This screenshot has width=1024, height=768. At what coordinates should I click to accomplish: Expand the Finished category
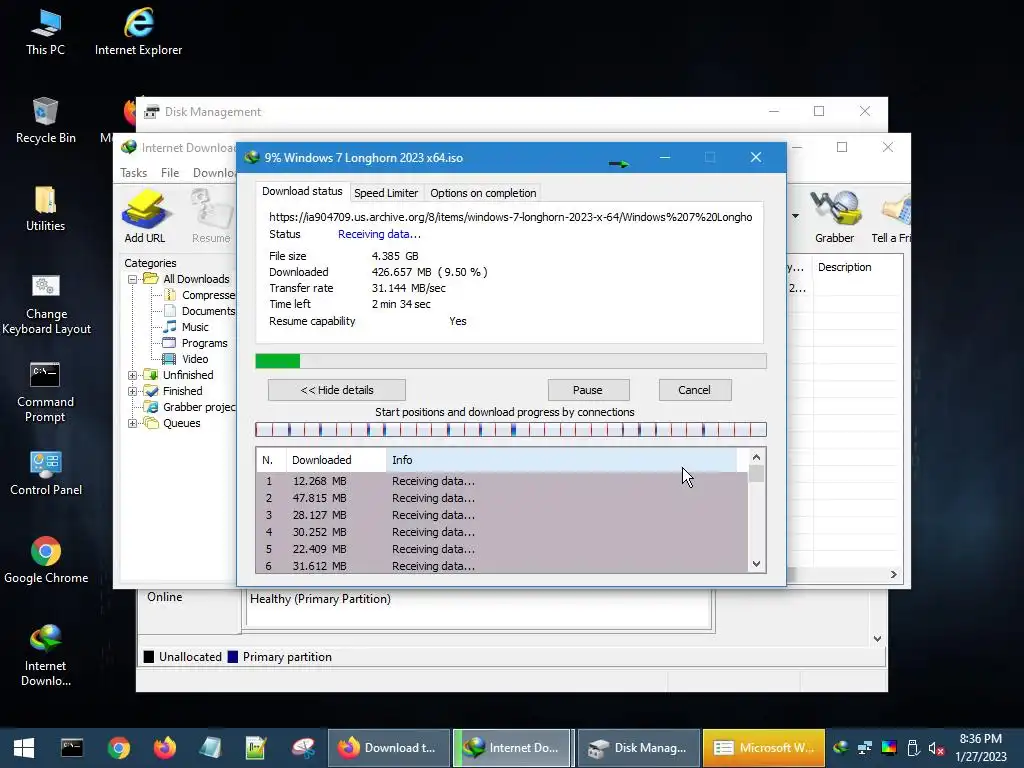133,392
